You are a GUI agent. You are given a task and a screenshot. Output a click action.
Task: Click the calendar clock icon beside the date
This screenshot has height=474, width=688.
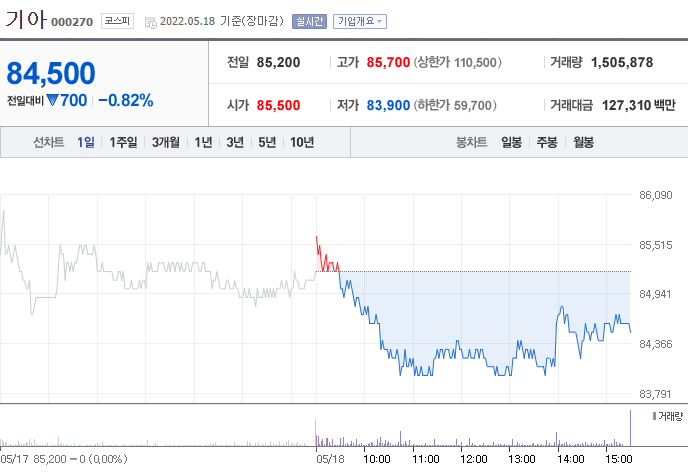150,23
